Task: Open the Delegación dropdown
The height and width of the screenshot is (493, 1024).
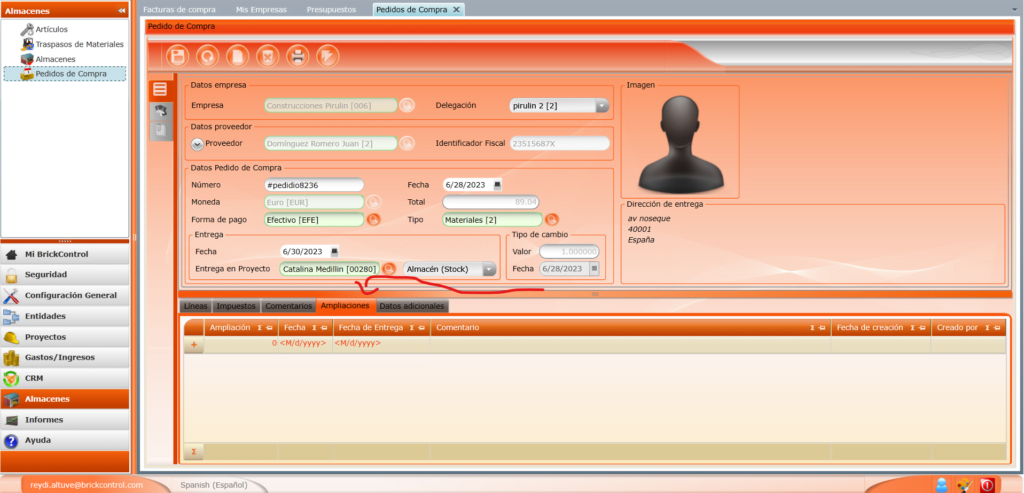Action: 602,105
